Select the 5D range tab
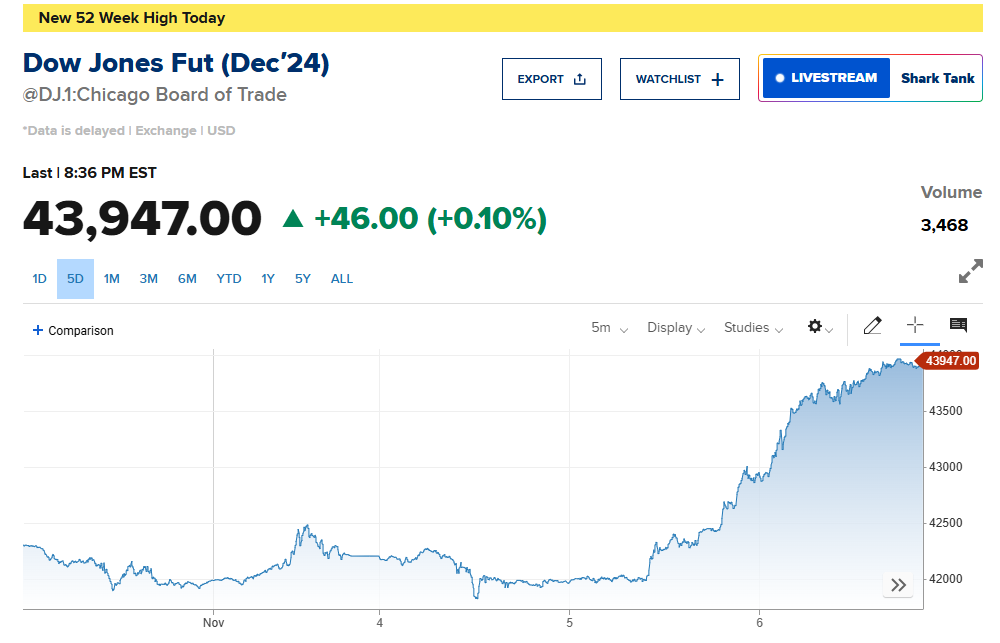 click(x=75, y=279)
